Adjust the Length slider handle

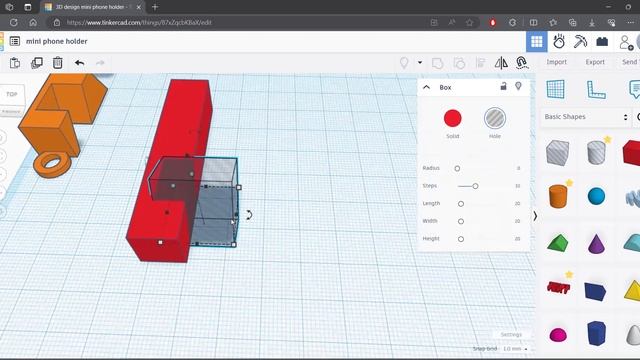[461, 204]
